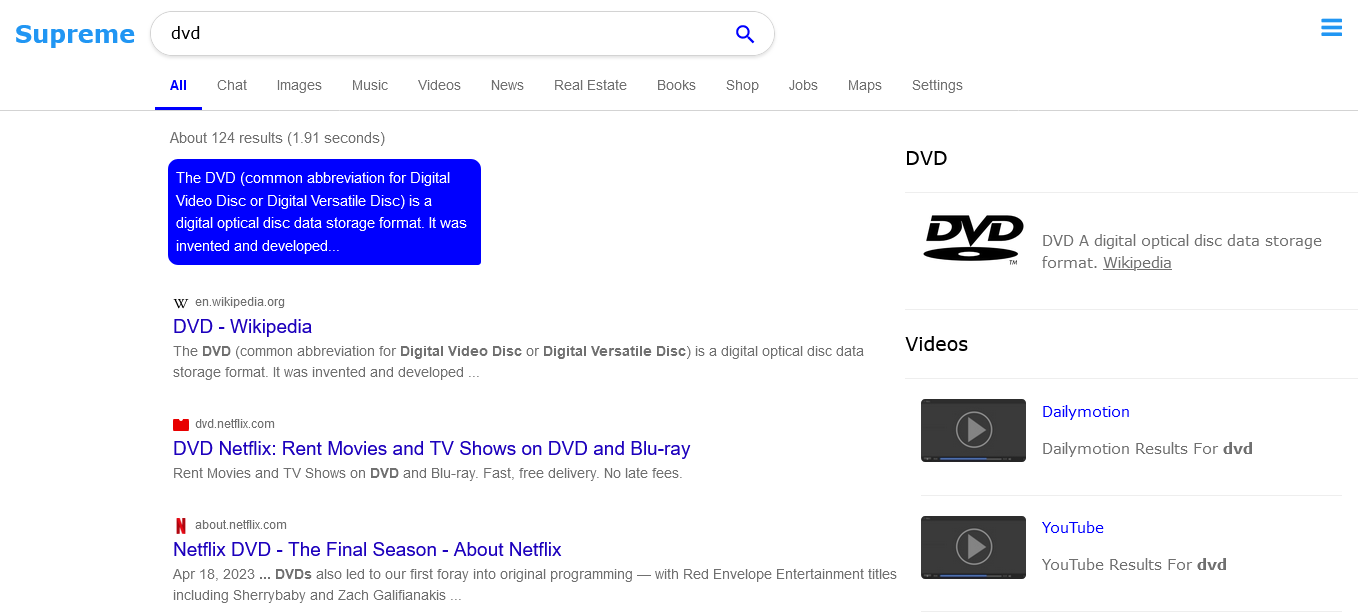
Task: Open the Shop tab
Action: tap(742, 85)
